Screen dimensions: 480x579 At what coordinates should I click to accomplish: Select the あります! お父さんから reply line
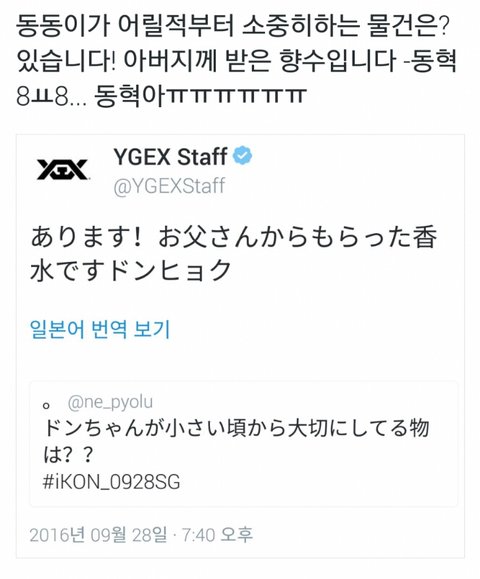pyautogui.click(x=233, y=237)
